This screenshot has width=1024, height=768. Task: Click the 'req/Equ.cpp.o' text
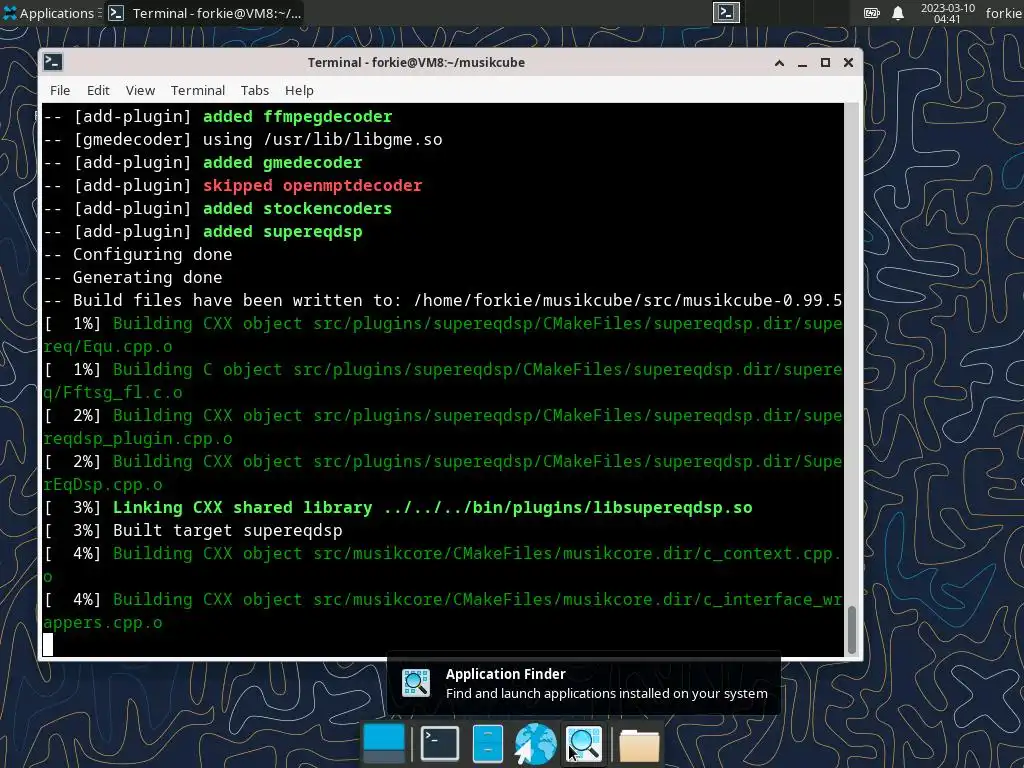[x=108, y=346]
